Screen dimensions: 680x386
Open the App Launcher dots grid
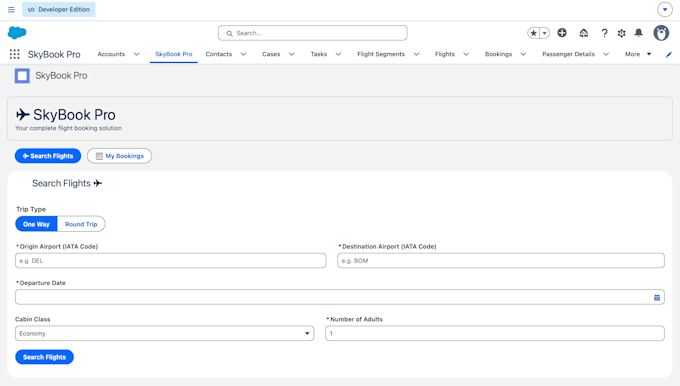[x=14, y=54]
